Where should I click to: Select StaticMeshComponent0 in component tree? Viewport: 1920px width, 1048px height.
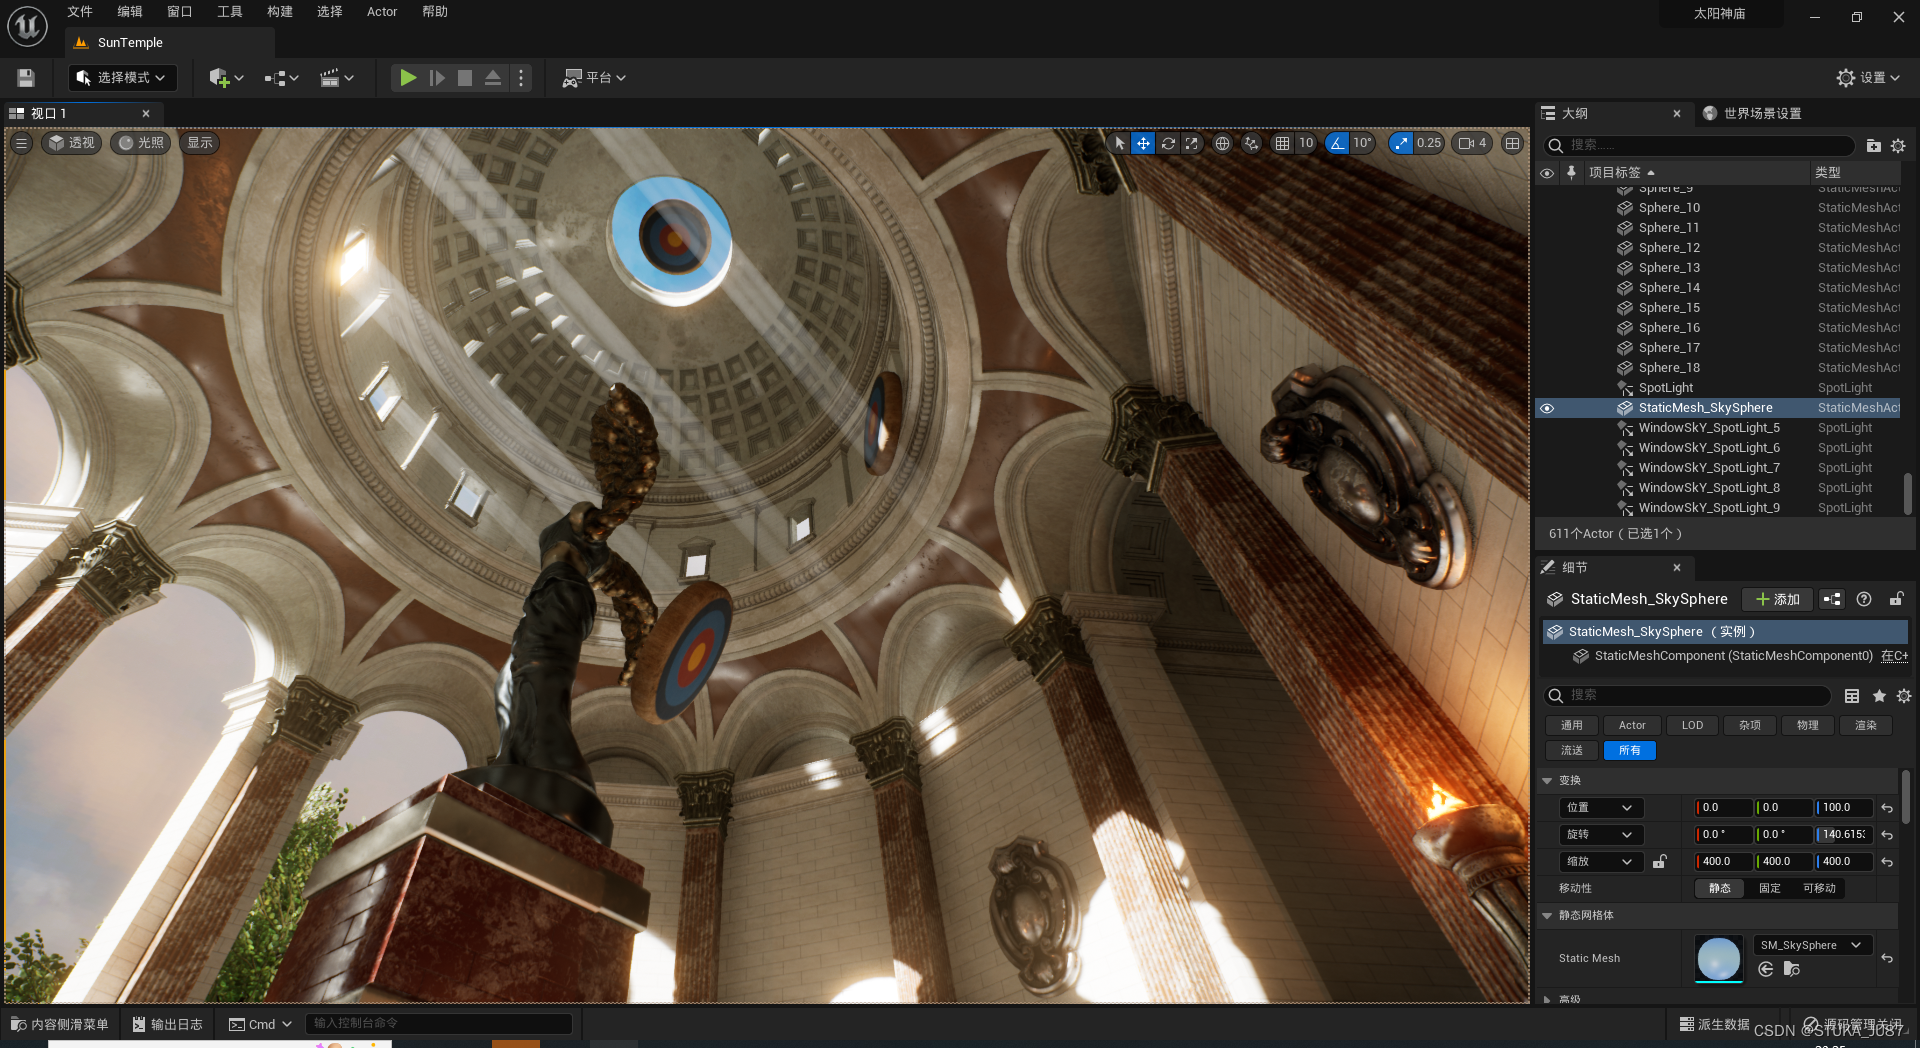pyautogui.click(x=1733, y=656)
